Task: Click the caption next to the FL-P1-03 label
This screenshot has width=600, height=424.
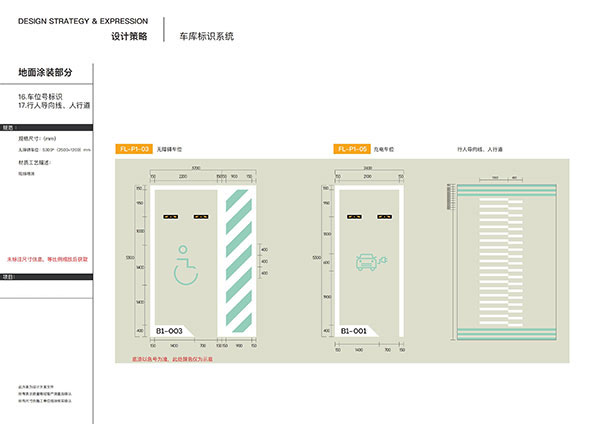Action: click(169, 149)
